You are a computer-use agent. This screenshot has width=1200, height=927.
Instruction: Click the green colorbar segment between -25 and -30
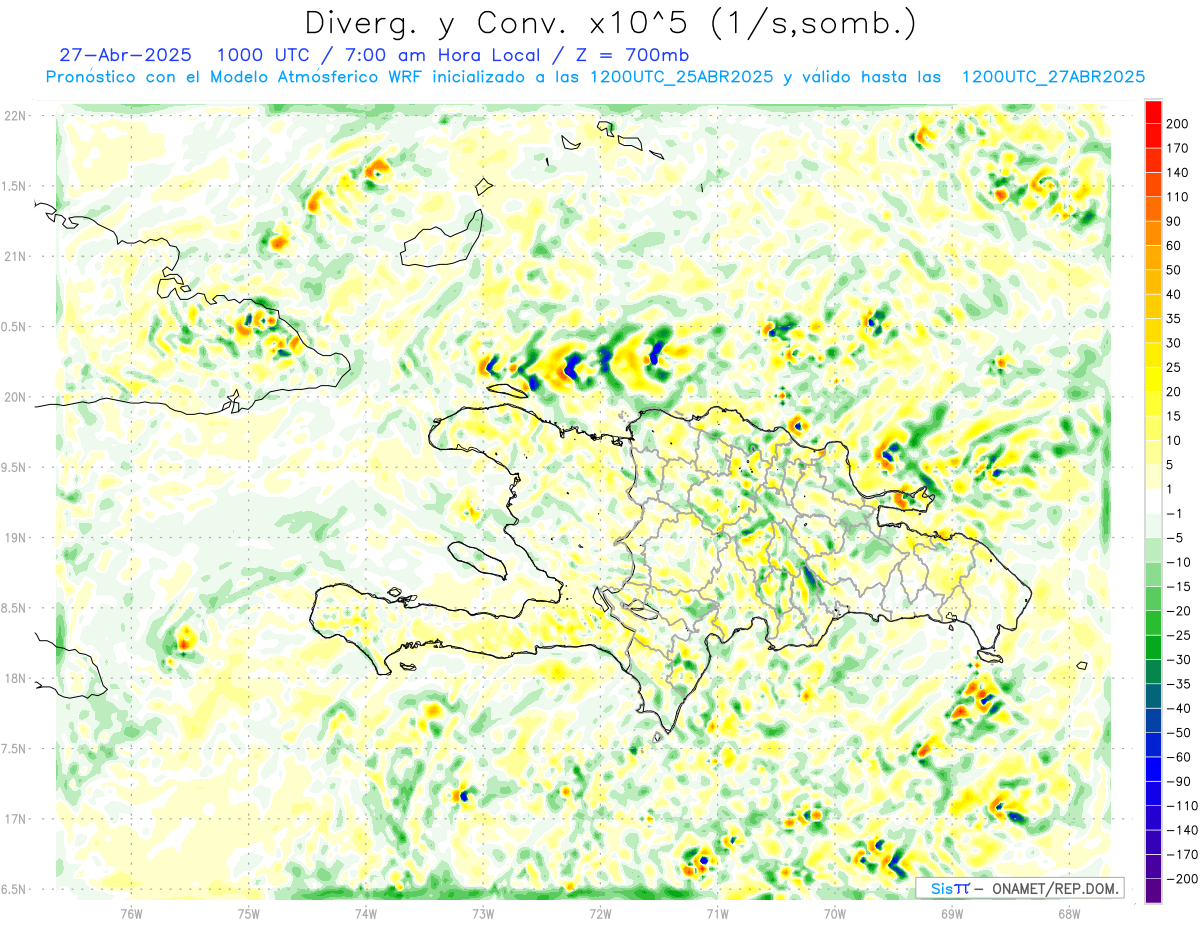[x=1153, y=646]
